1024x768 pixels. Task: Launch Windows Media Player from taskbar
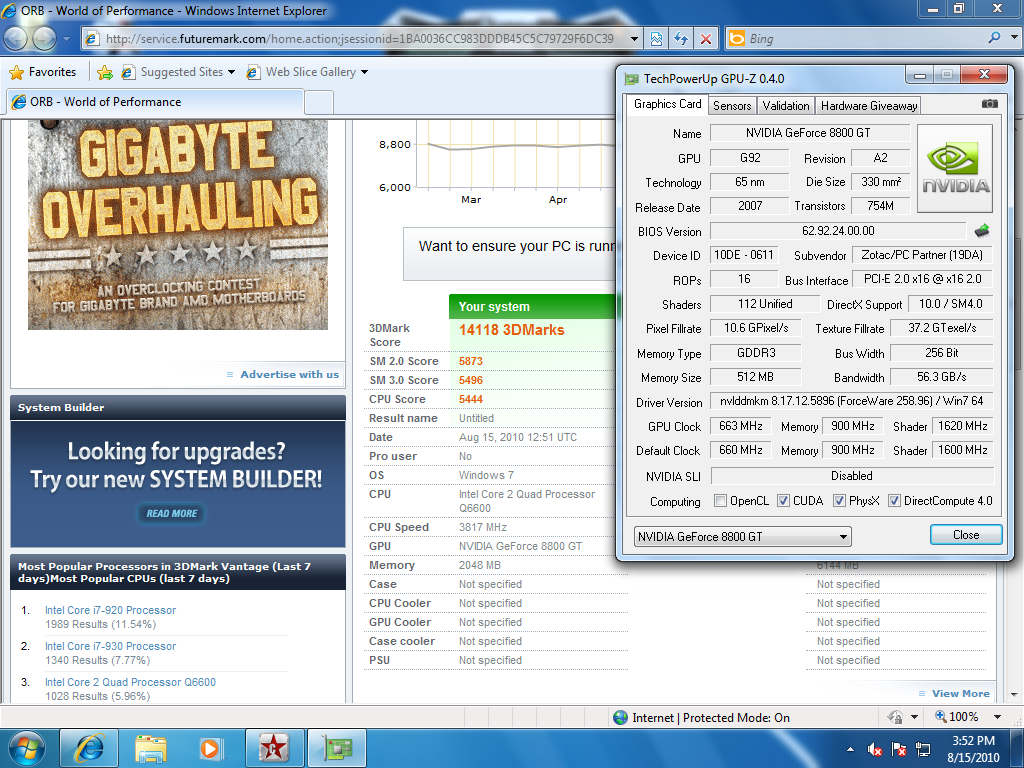coord(210,748)
